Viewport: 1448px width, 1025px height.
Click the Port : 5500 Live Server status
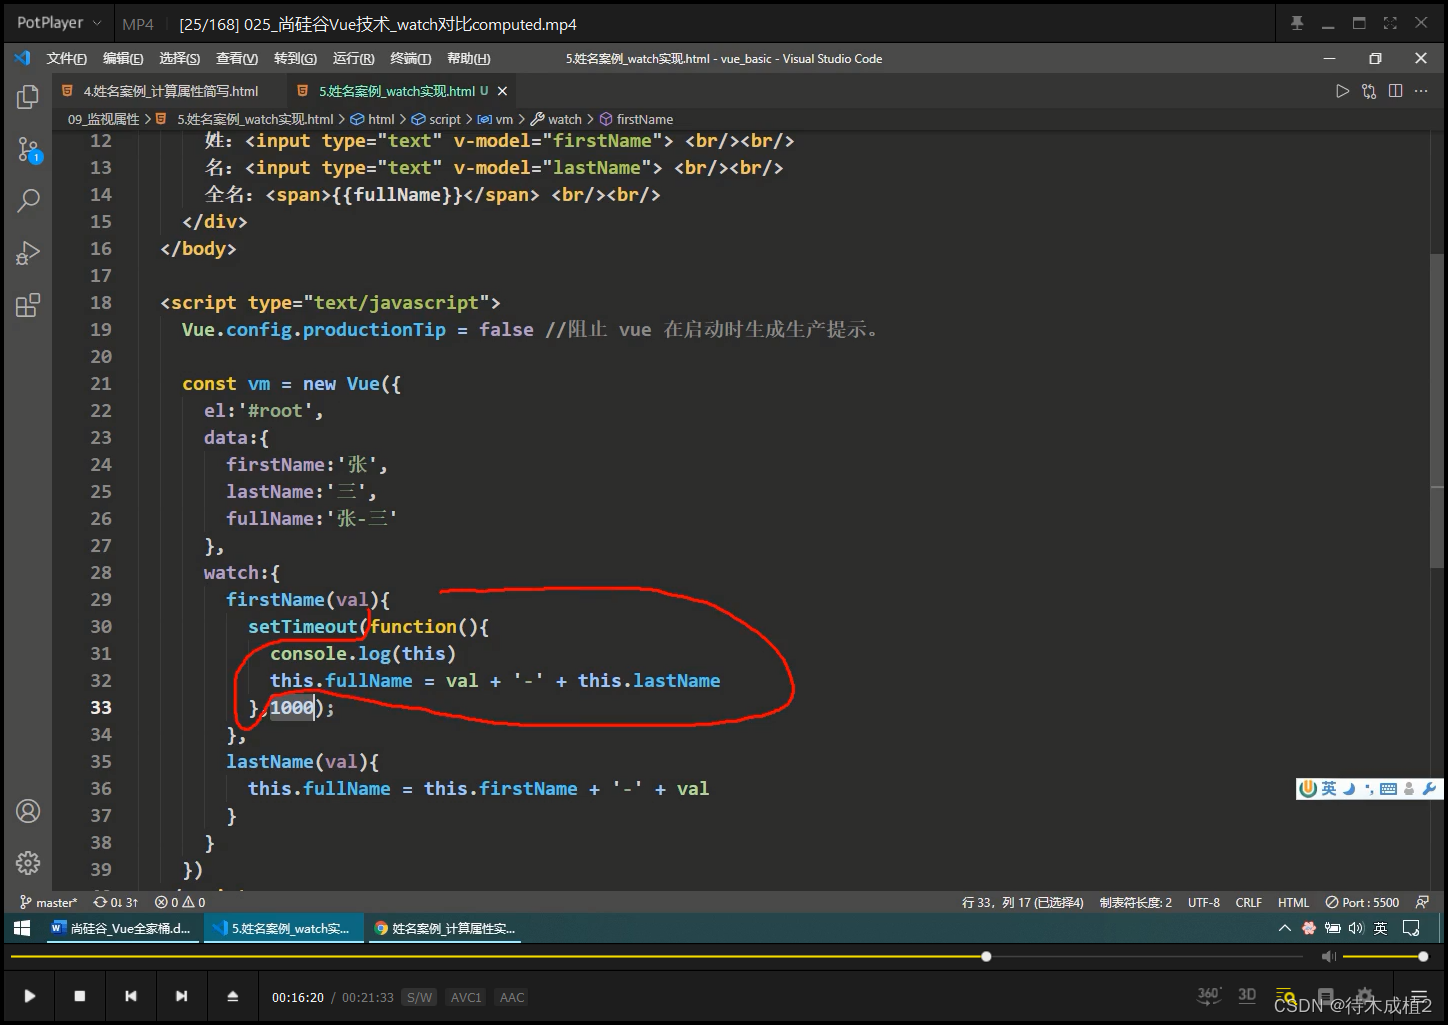(1362, 902)
